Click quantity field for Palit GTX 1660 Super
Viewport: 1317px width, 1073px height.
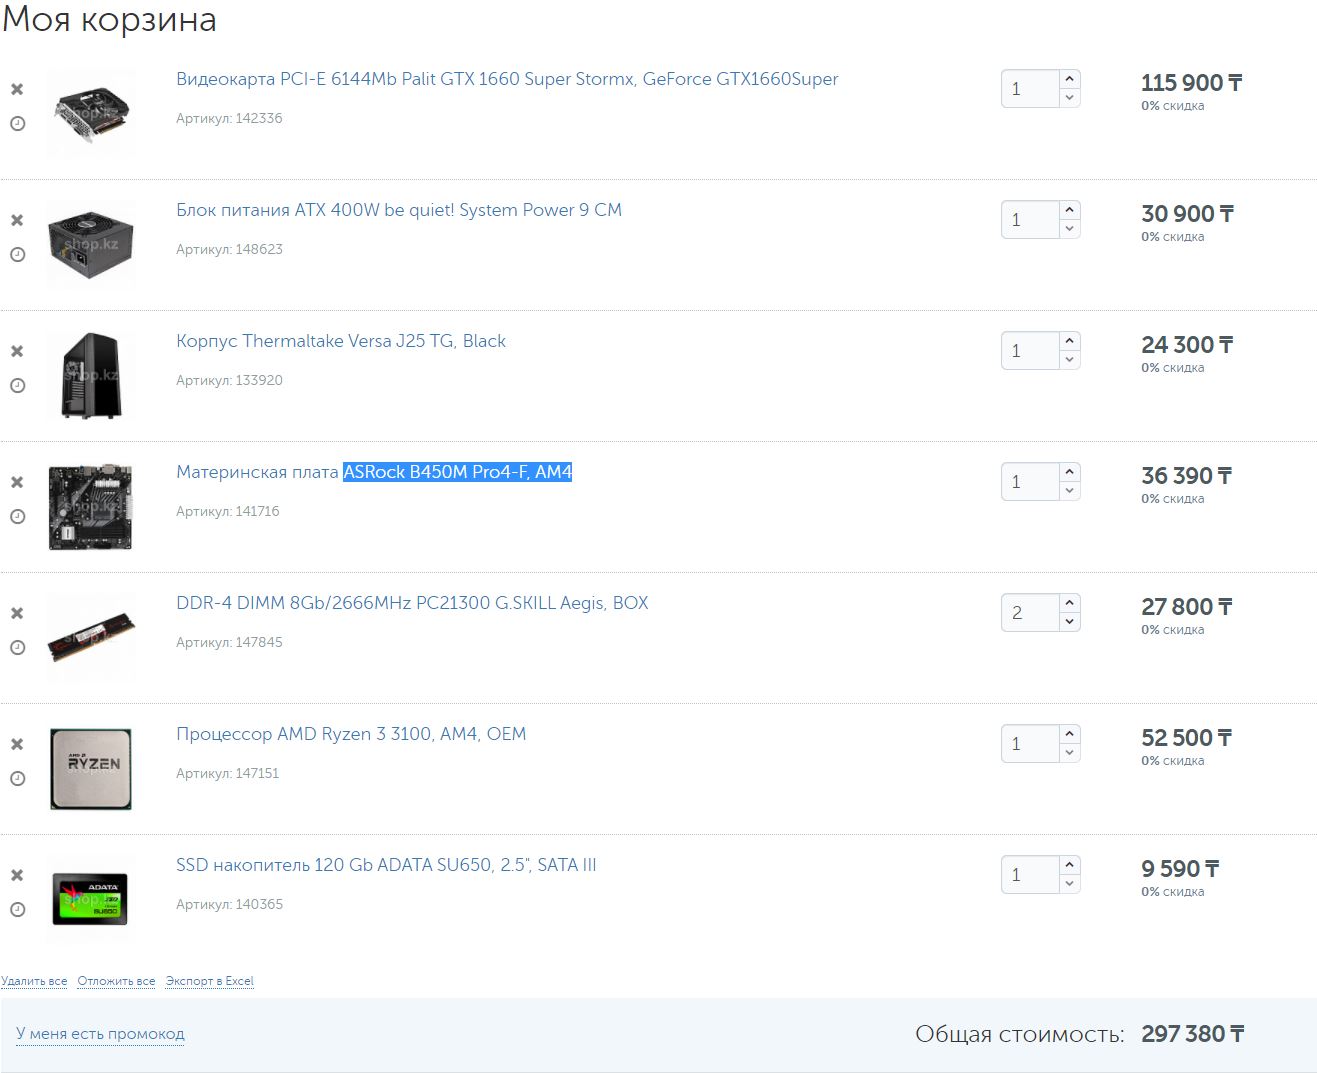coord(1030,89)
